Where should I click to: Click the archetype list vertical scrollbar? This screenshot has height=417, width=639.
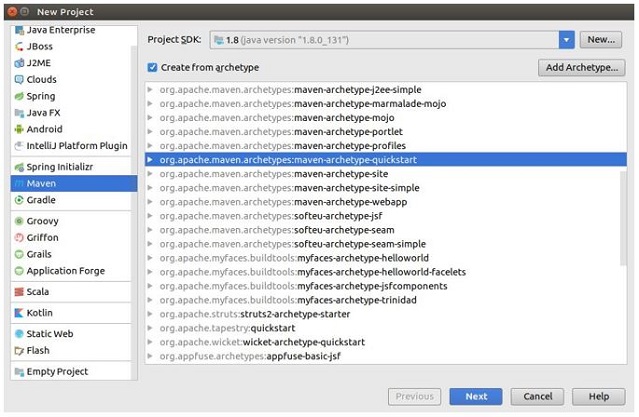(623, 218)
